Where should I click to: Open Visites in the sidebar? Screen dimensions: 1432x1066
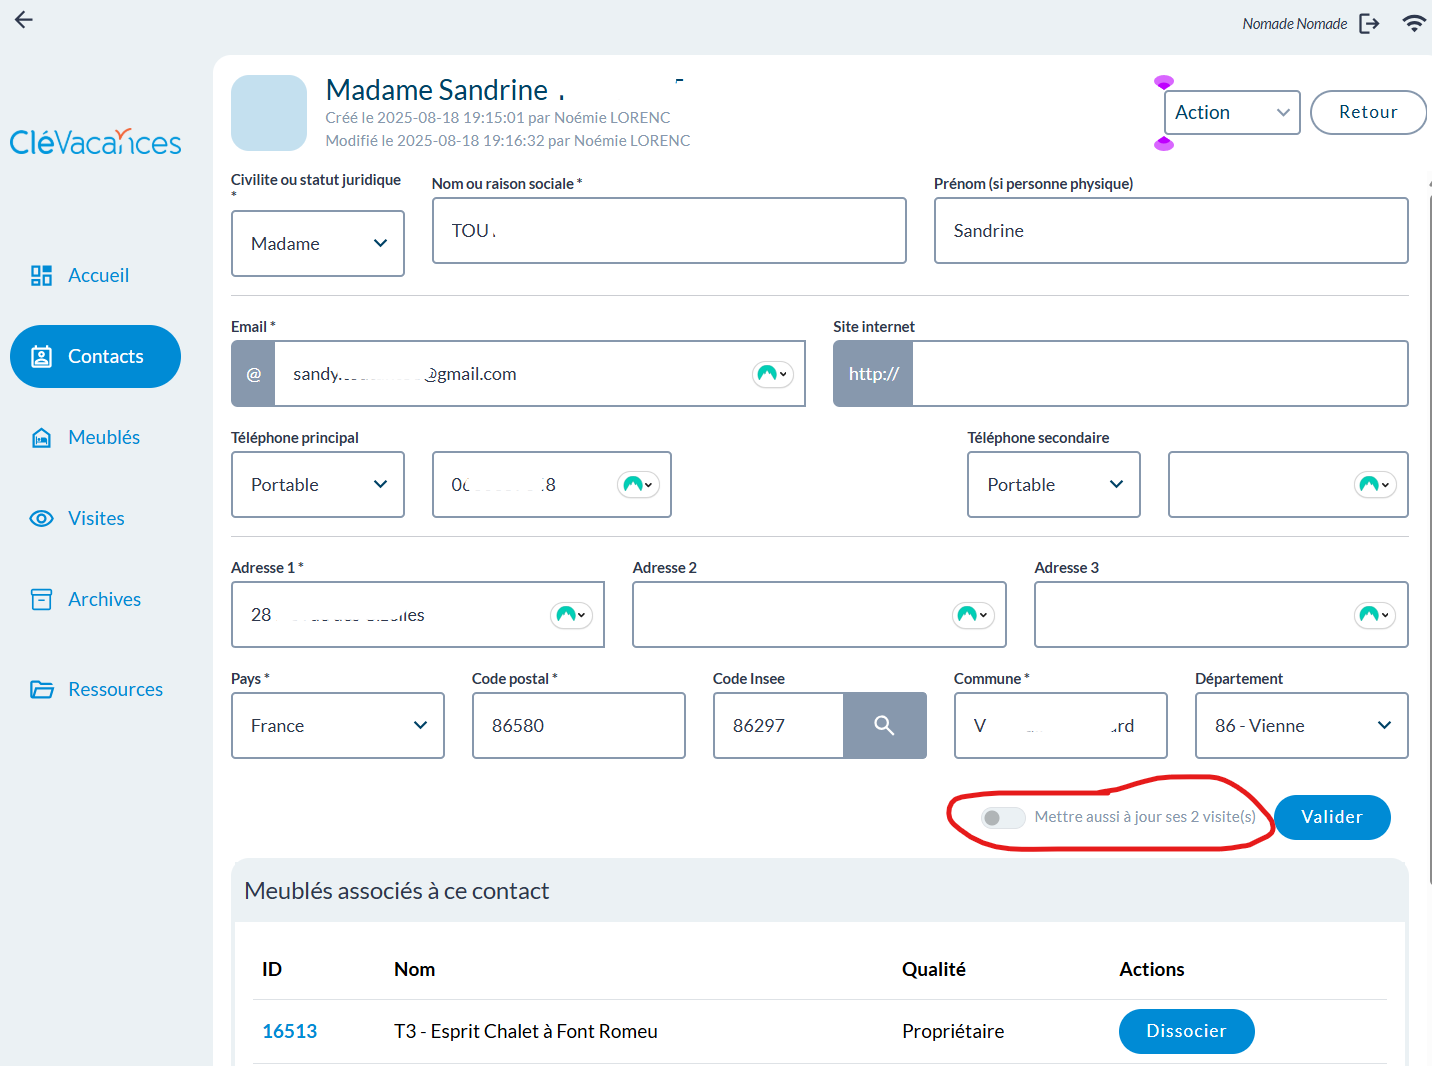pos(96,519)
